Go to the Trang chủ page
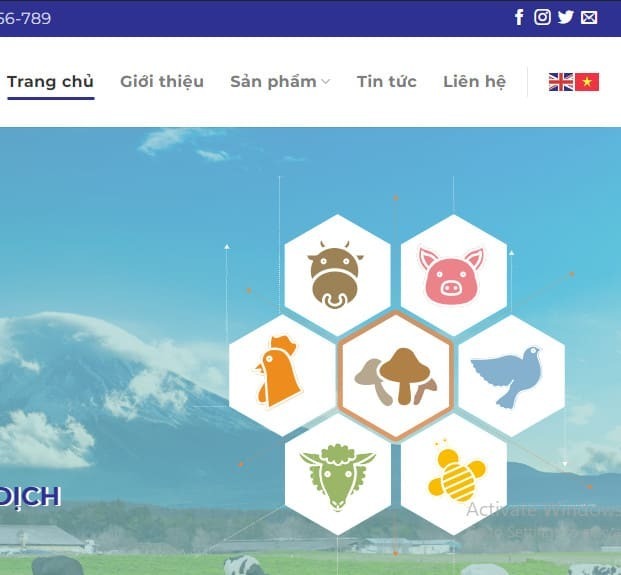The image size is (621, 575). click(50, 82)
